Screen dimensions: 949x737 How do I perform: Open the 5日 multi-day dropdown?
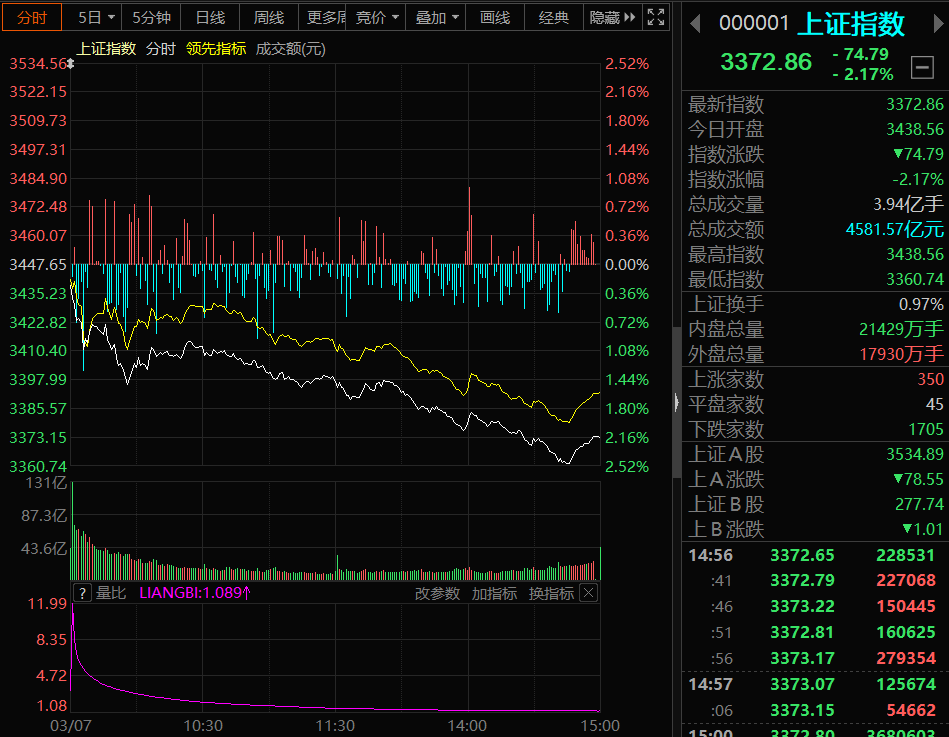pos(97,17)
